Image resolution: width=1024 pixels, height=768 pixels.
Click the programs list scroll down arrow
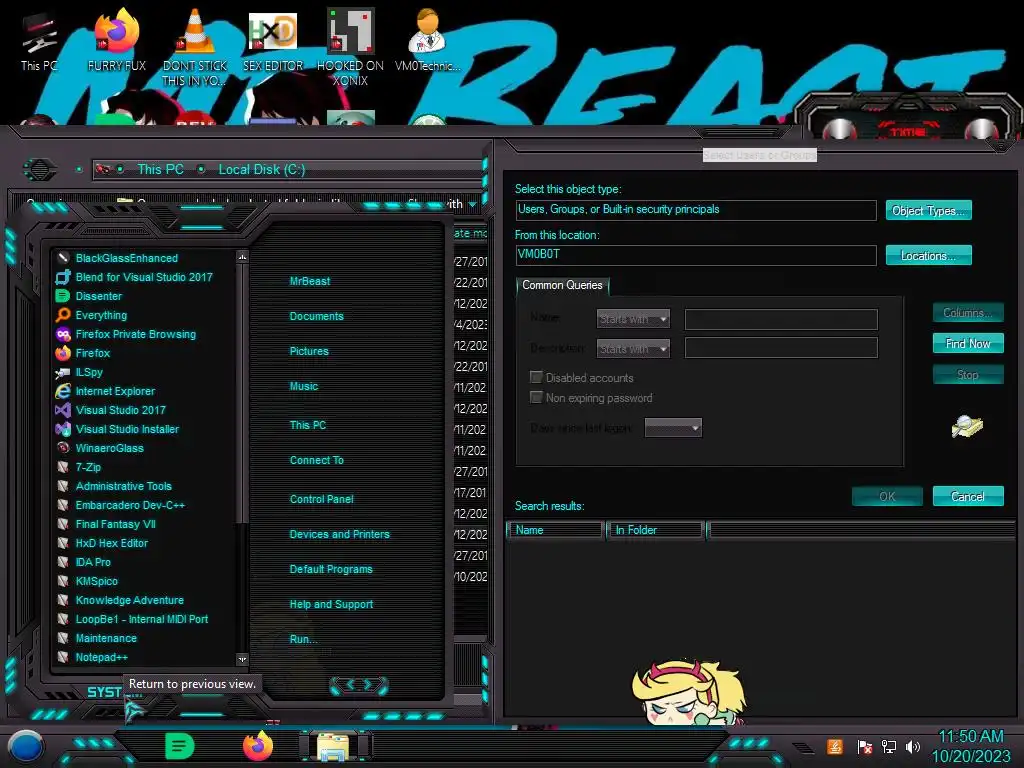click(x=242, y=659)
